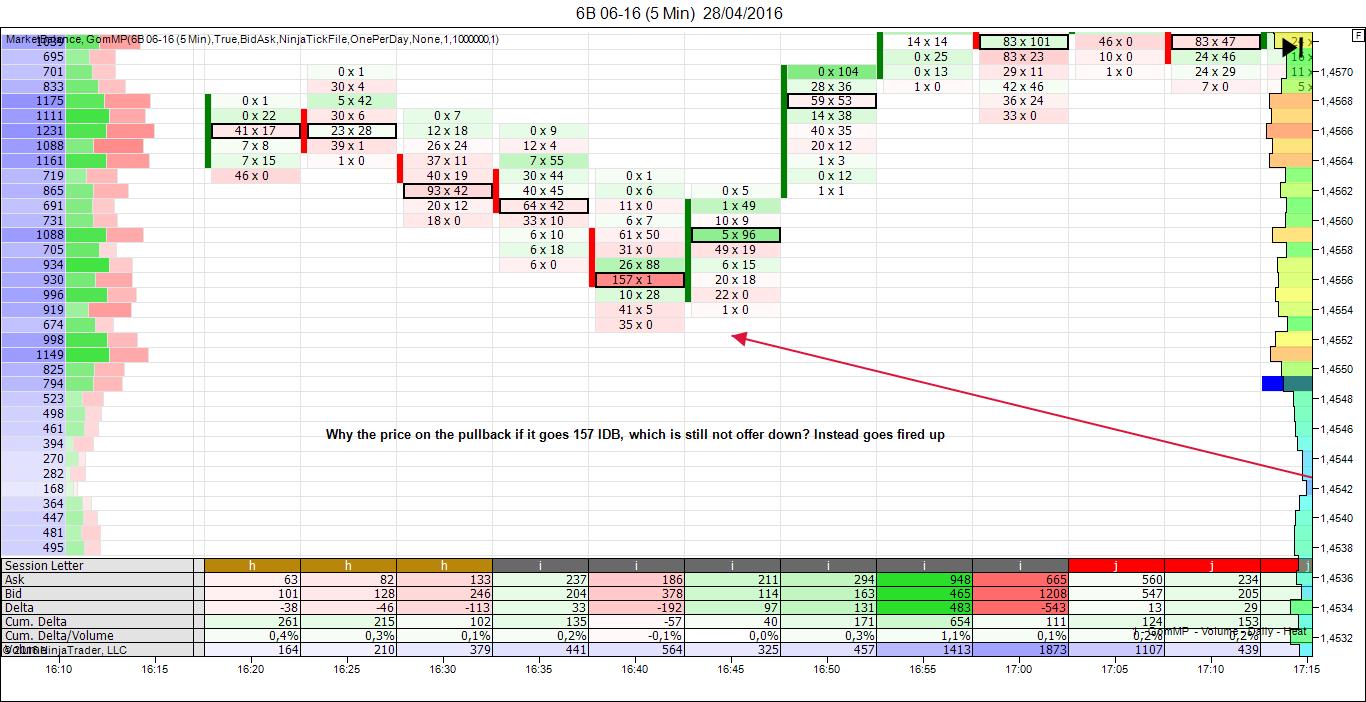Select the 83 x 47 outlined cell
Image resolution: width=1366 pixels, height=702 pixels.
pyautogui.click(x=1215, y=42)
